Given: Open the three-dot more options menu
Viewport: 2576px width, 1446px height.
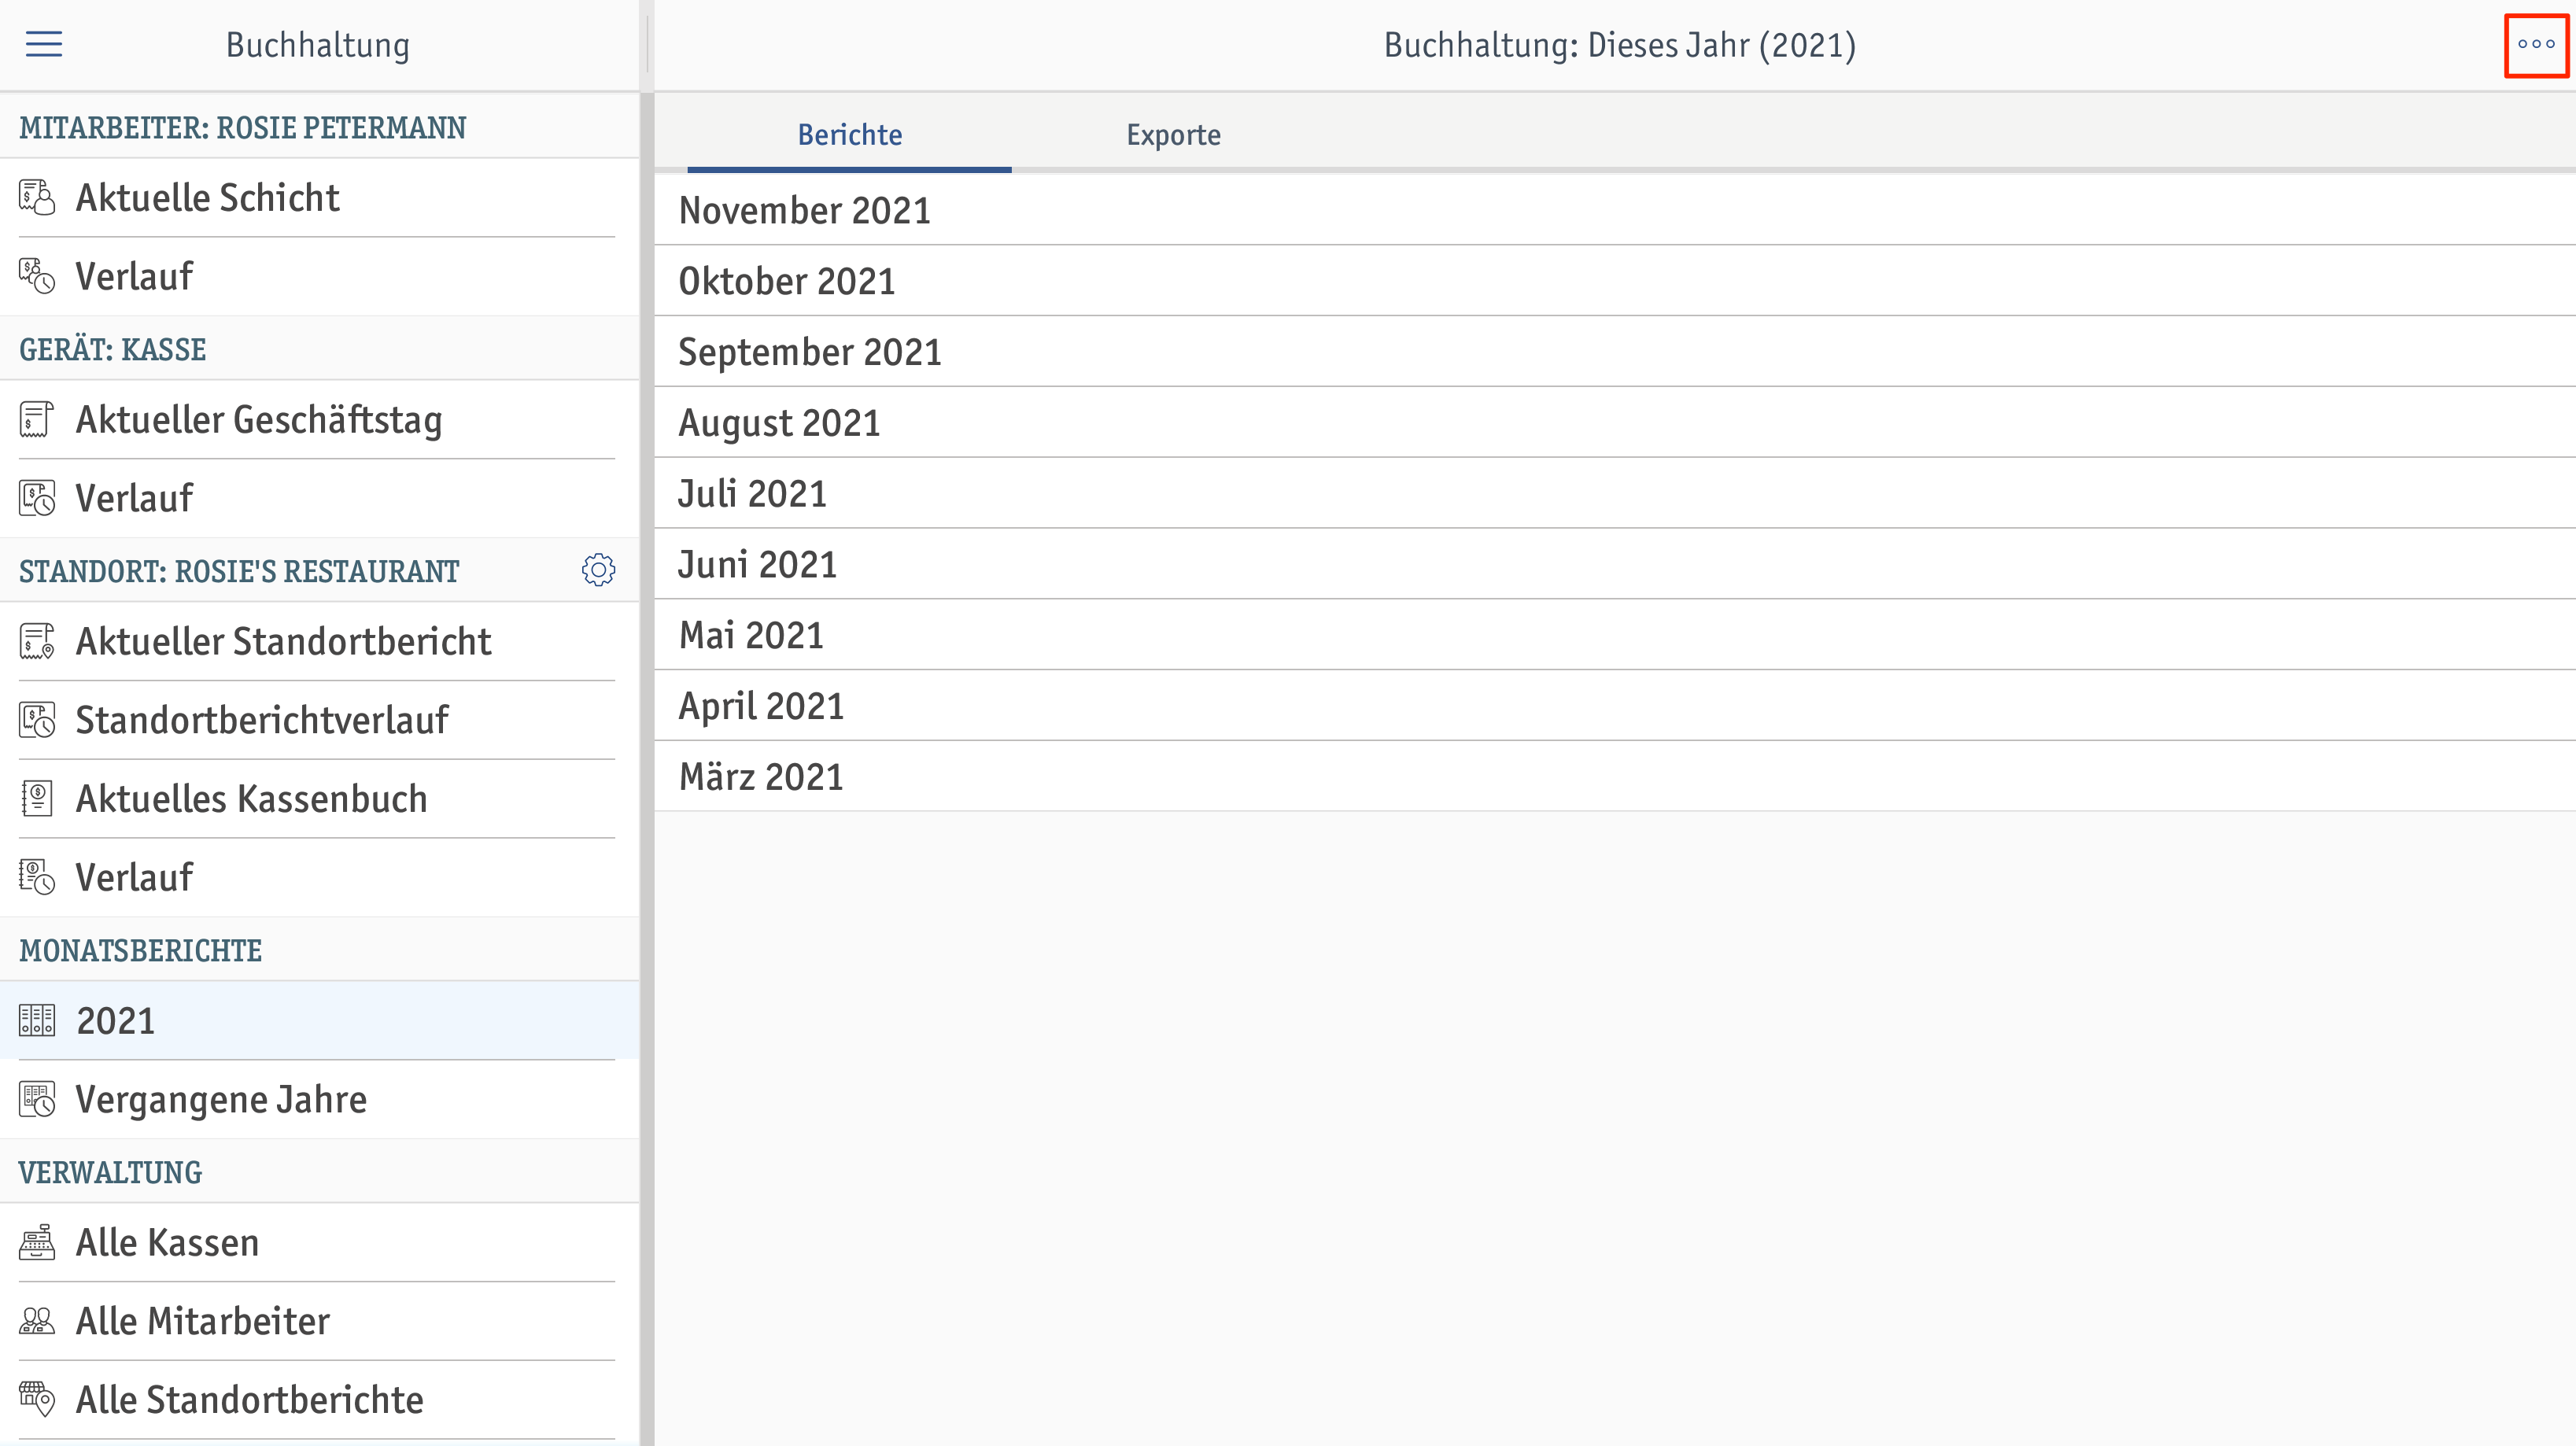Looking at the screenshot, I should [x=2536, y=44].
